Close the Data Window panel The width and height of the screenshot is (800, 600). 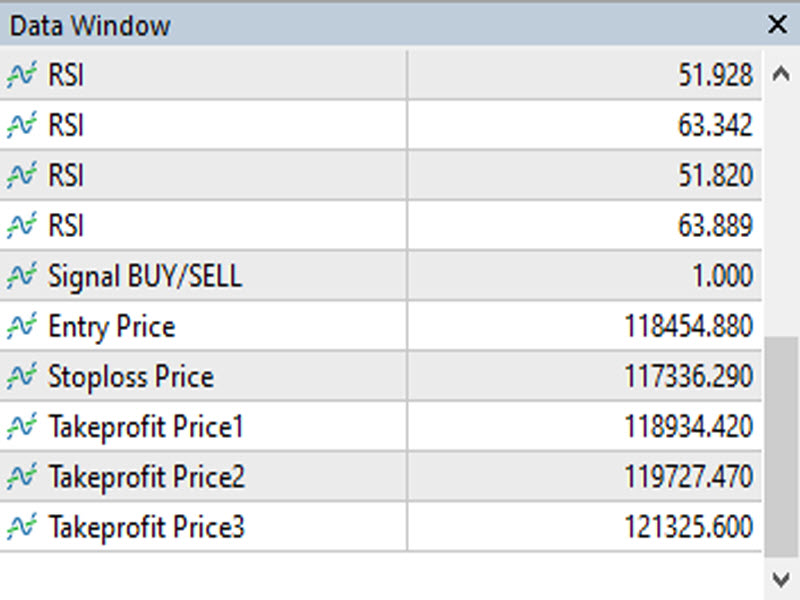click(777, 25)
